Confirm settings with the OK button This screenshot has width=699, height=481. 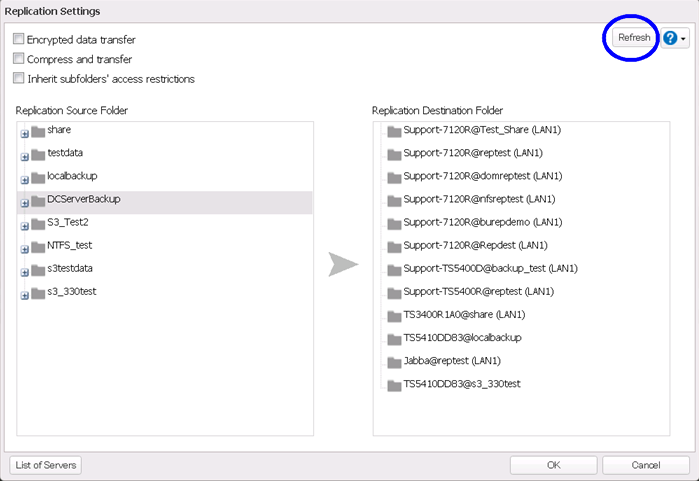click(x=553, y=465)
